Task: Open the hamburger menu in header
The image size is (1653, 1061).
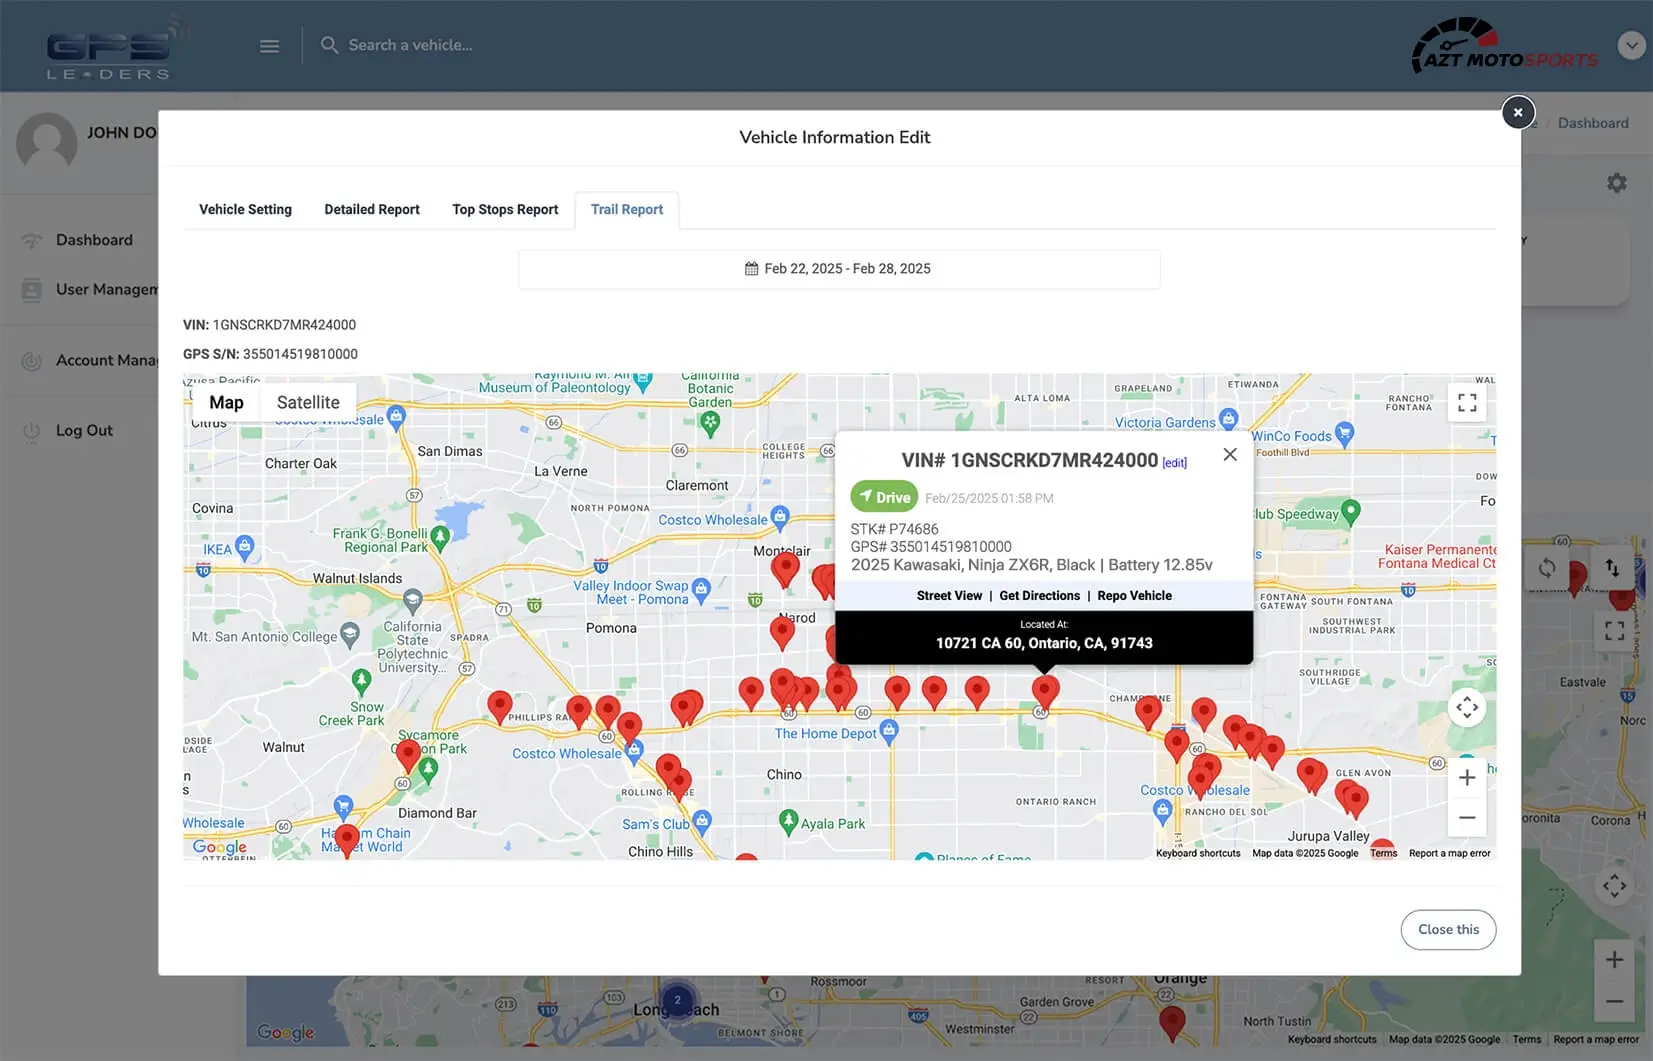Action: click(x=269, y=46)
